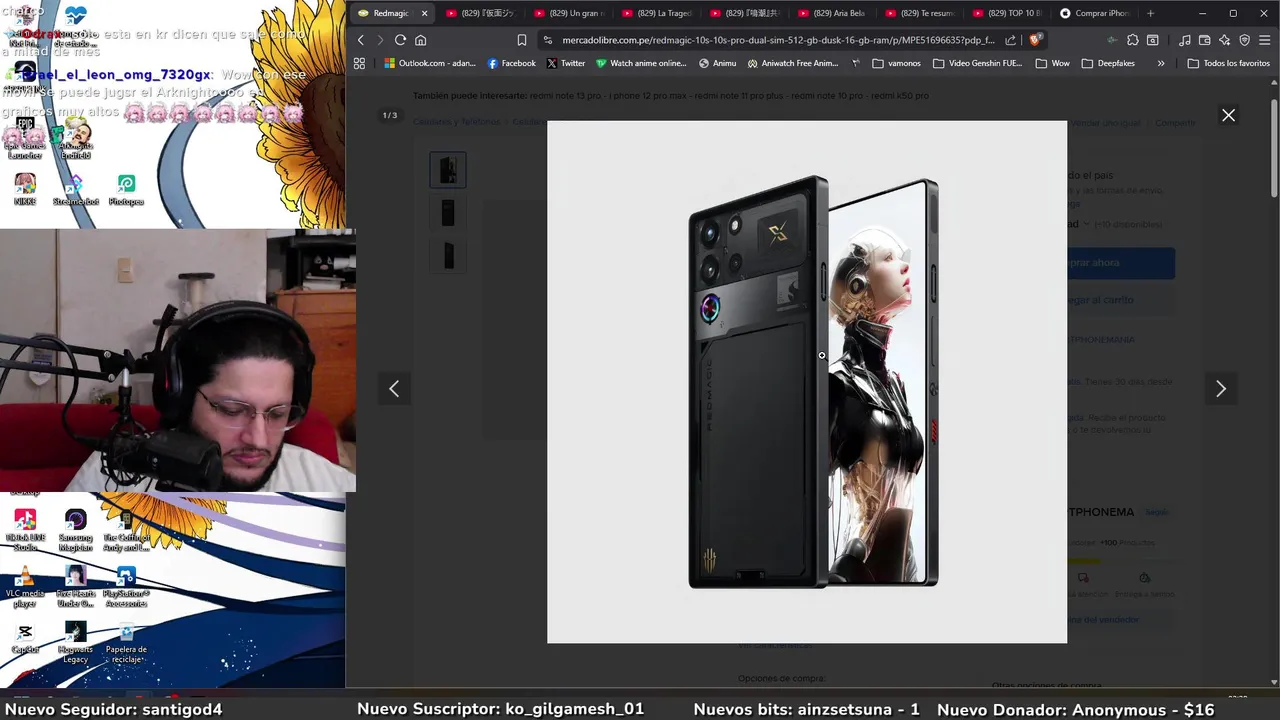
Task: Open the Five Hearts Under One shortcut
Action: [x=75, y=586]
